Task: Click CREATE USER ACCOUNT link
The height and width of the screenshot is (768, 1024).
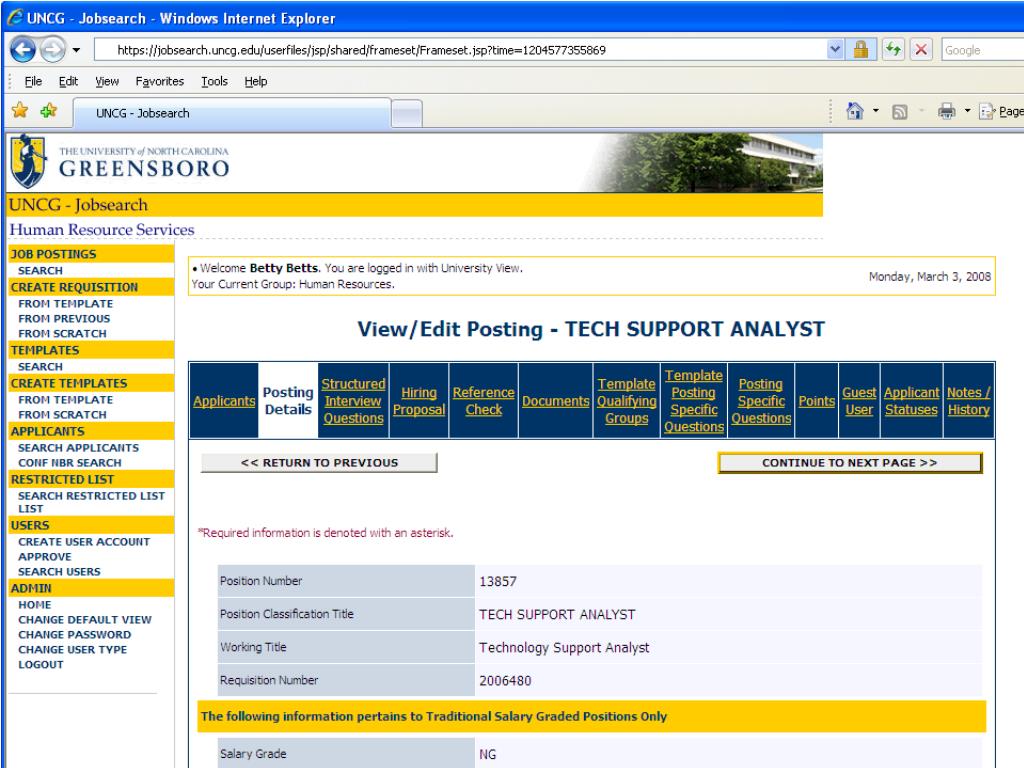Action: (x=84, y=542)
